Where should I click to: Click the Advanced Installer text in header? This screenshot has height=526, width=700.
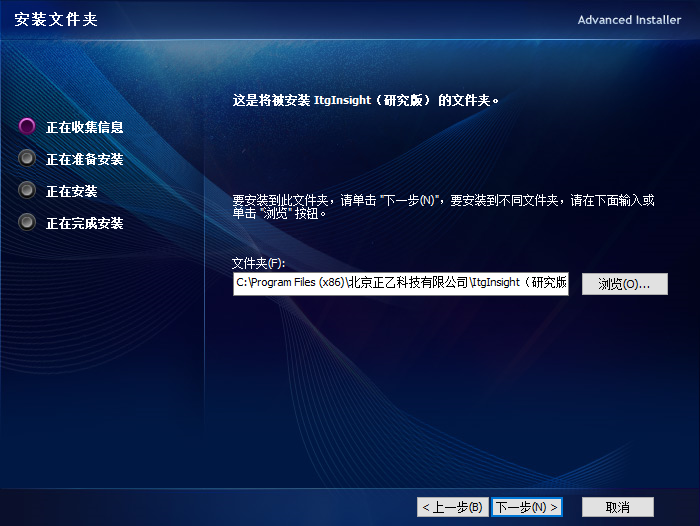(629, 20)
